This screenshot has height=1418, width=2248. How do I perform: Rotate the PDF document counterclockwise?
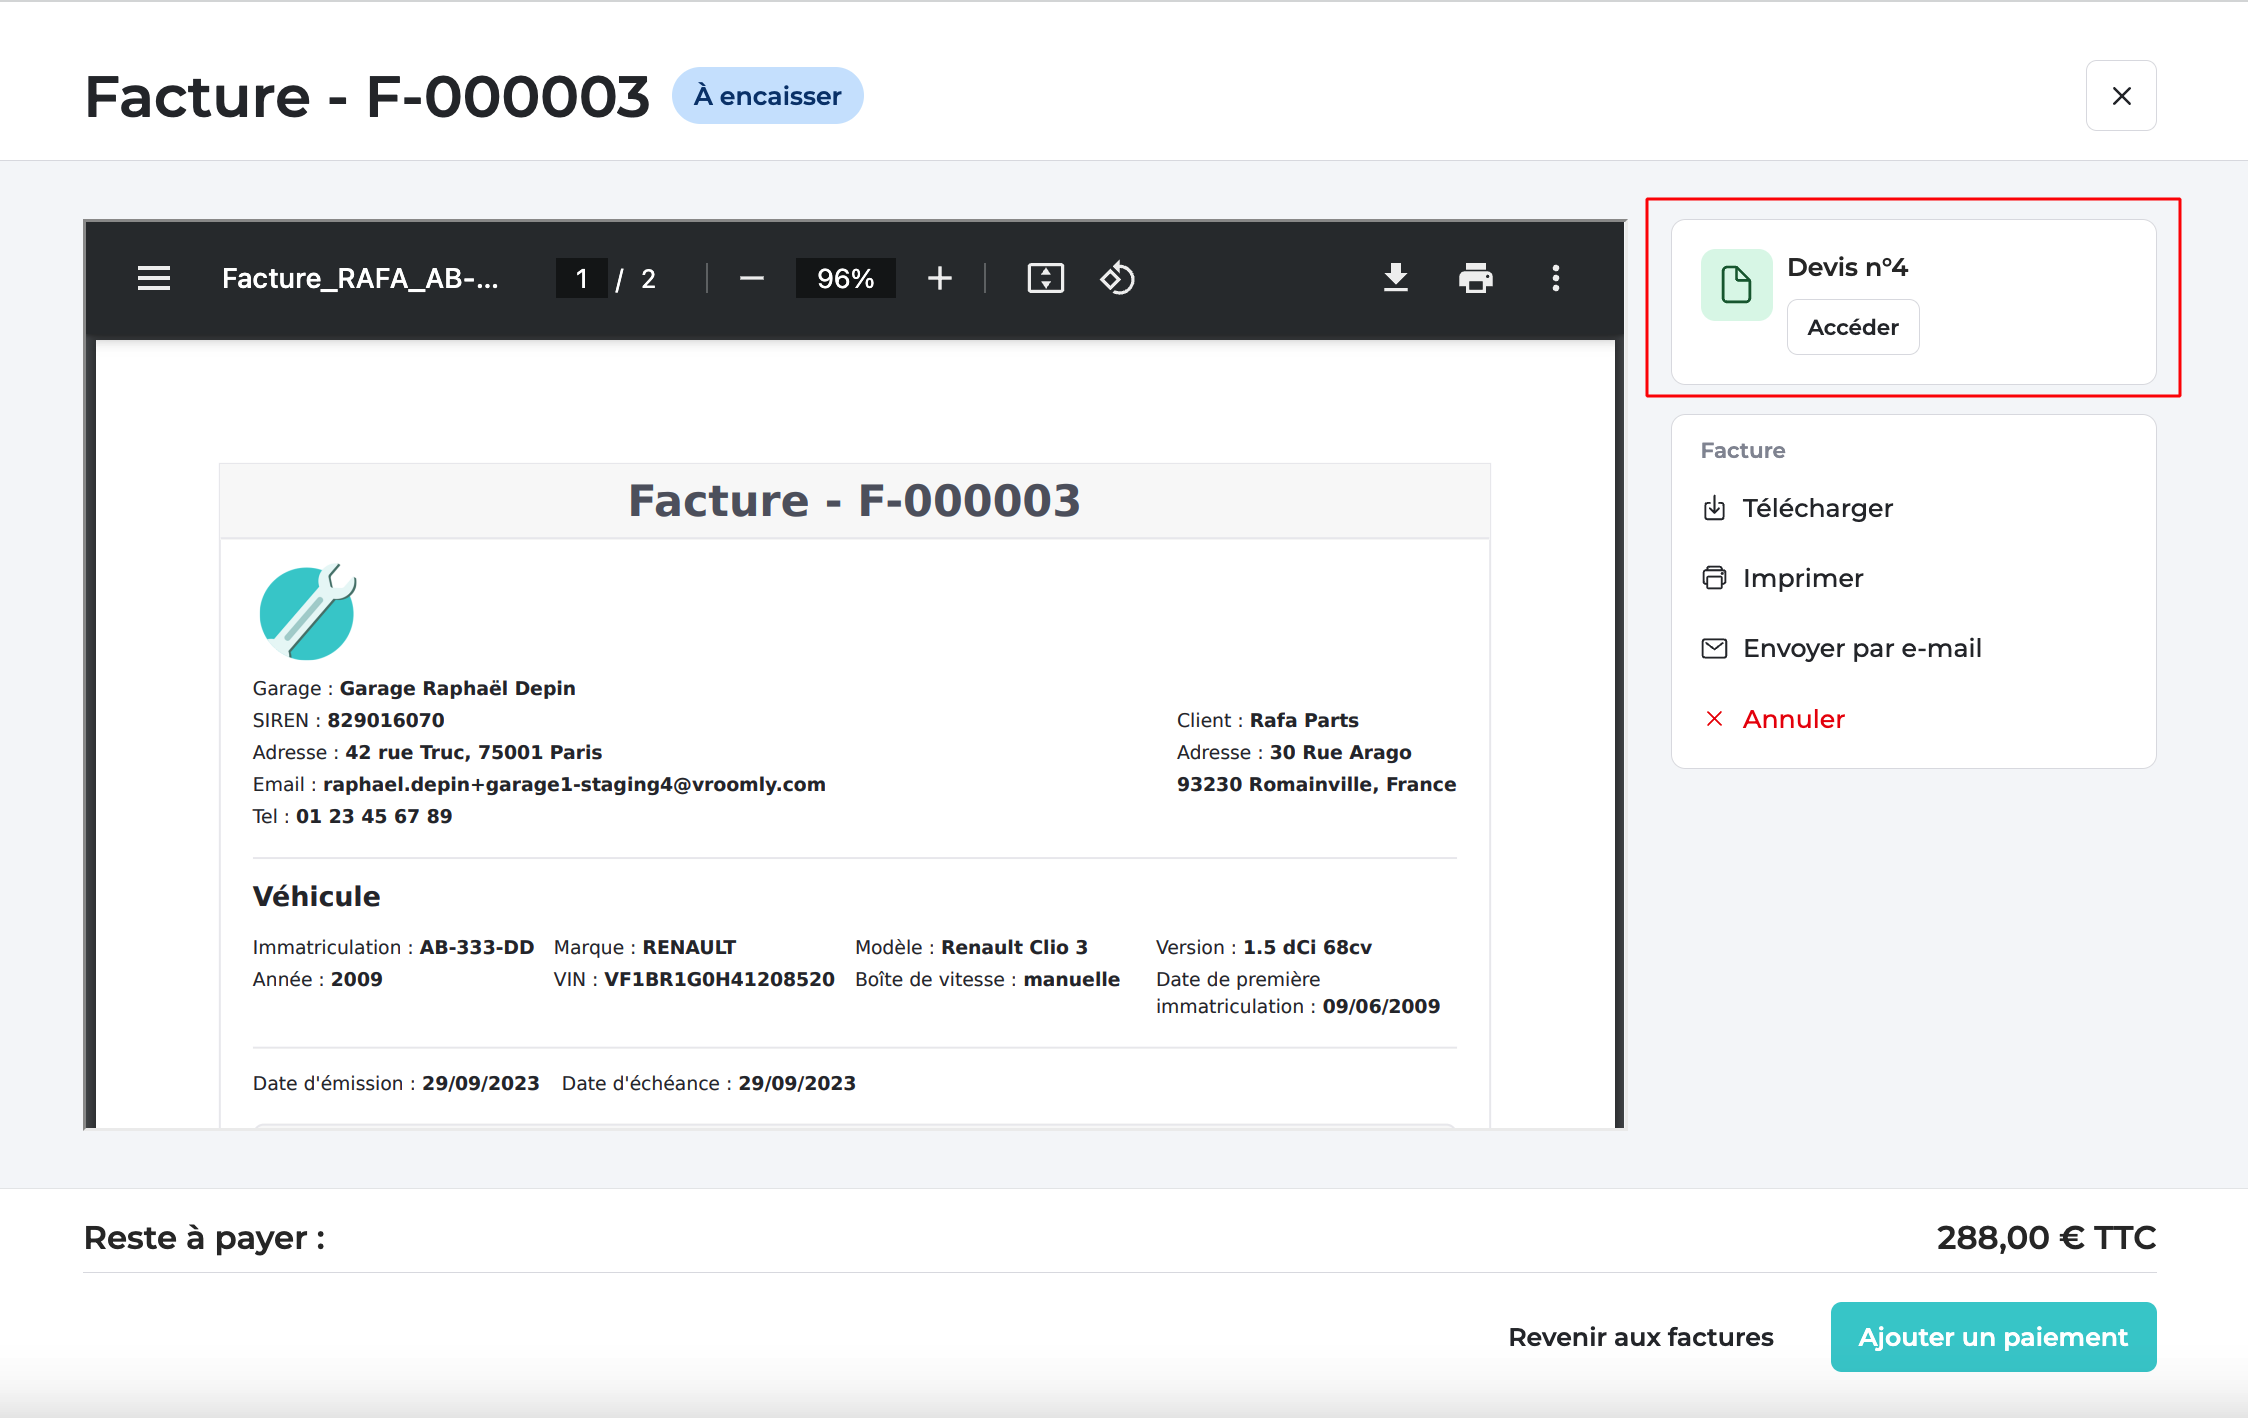pos(1118,278)
